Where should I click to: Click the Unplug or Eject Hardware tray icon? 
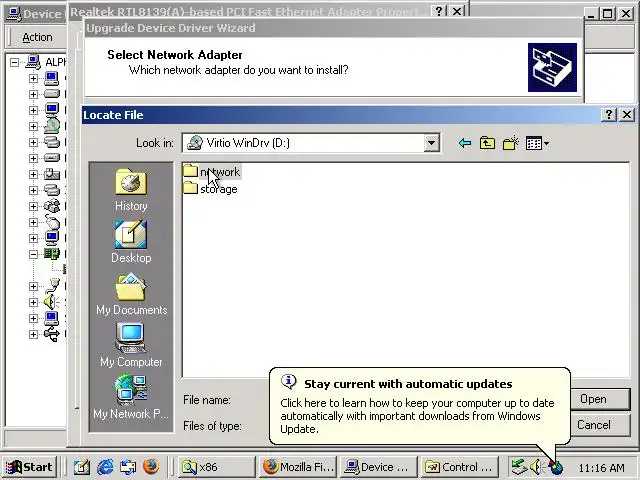pyautogui.click(x=519, y=467)
